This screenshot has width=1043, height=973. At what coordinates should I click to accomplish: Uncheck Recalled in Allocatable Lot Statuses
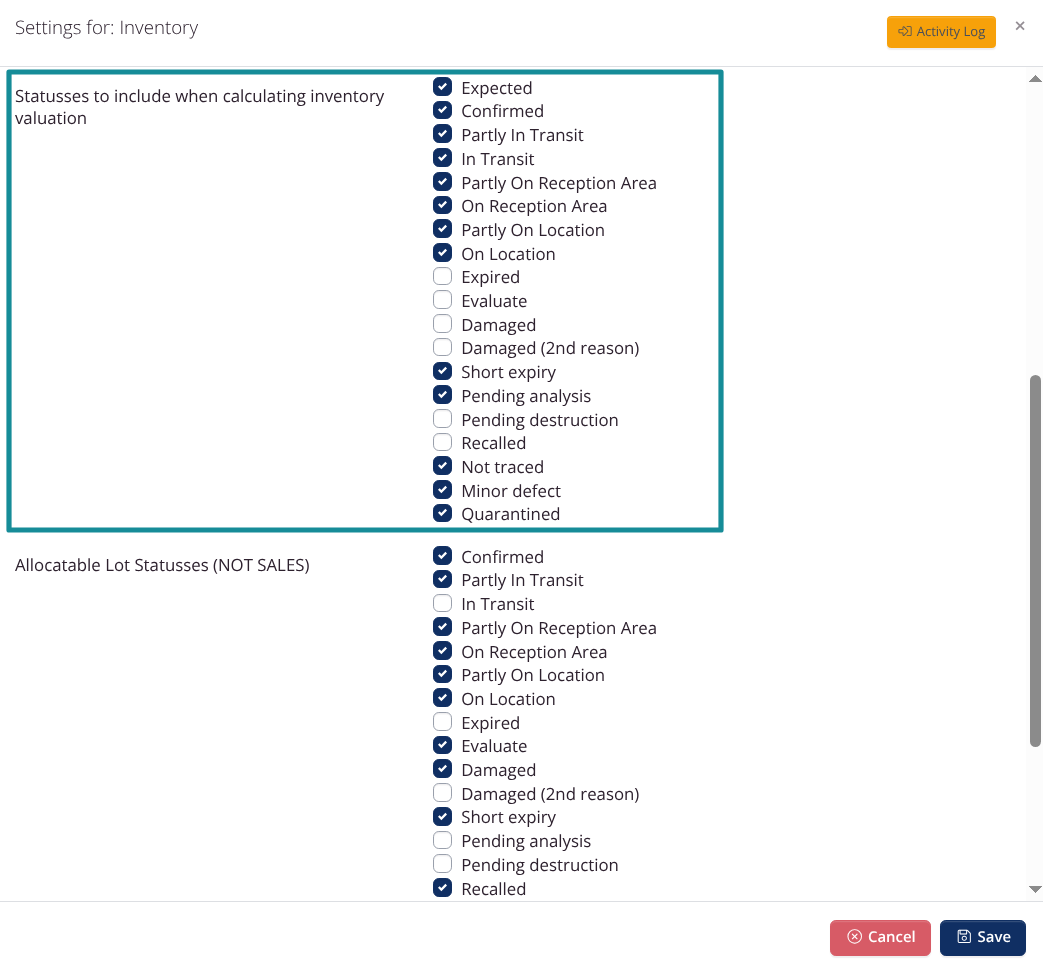point(442,888)
